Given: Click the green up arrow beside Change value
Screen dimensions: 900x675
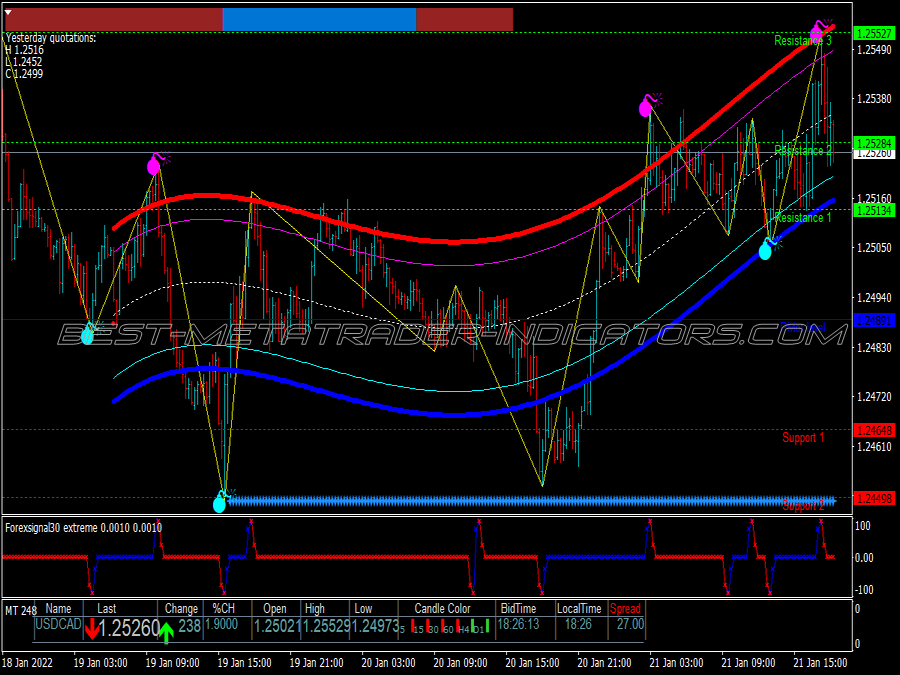Looking at the screenshot, I should [x=166, y=632].
